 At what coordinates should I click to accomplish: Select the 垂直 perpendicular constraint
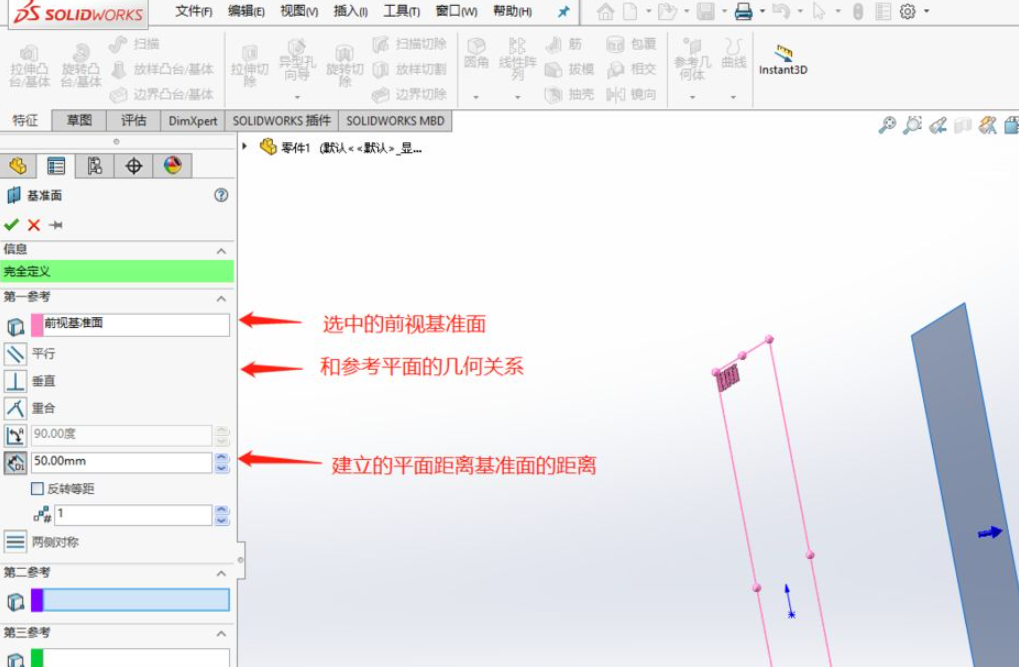click(x=15, y=381)
